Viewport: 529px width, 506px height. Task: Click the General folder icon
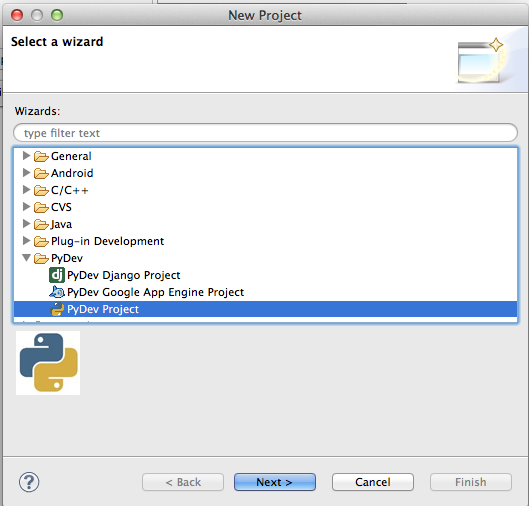tap(41, 156)
